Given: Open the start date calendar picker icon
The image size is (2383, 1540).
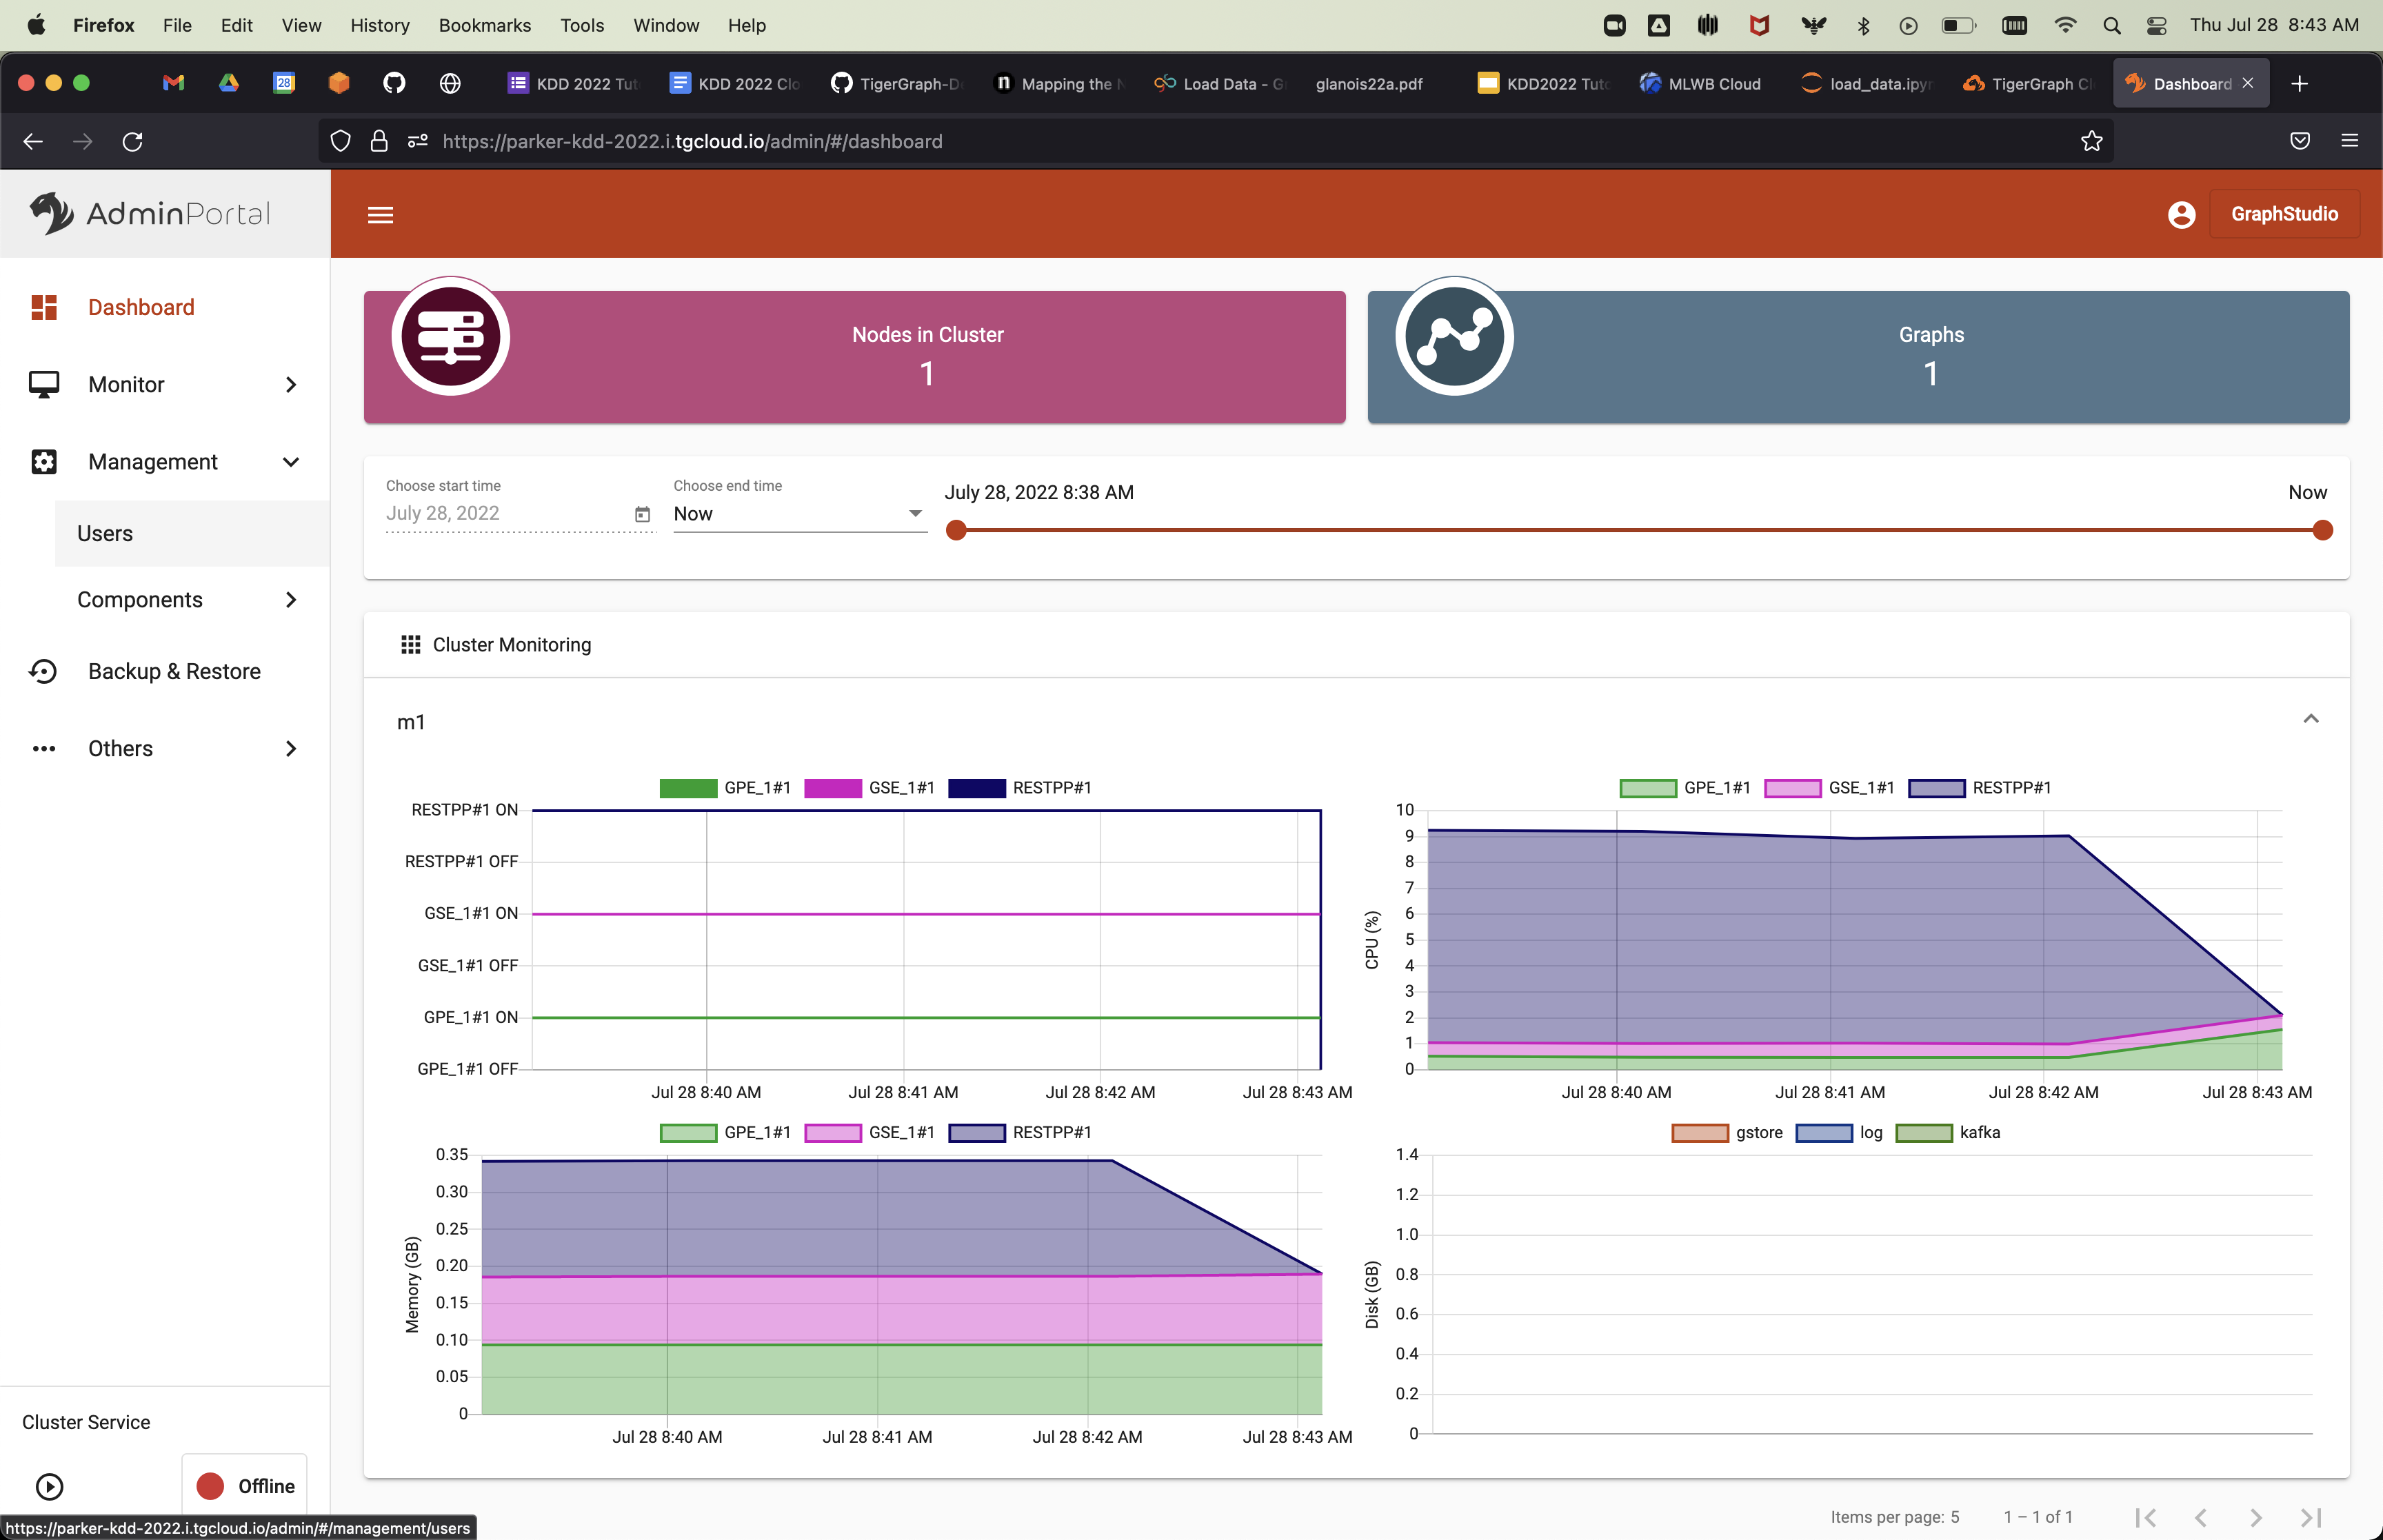Looking at the screenshot, I should pos(642,514).
